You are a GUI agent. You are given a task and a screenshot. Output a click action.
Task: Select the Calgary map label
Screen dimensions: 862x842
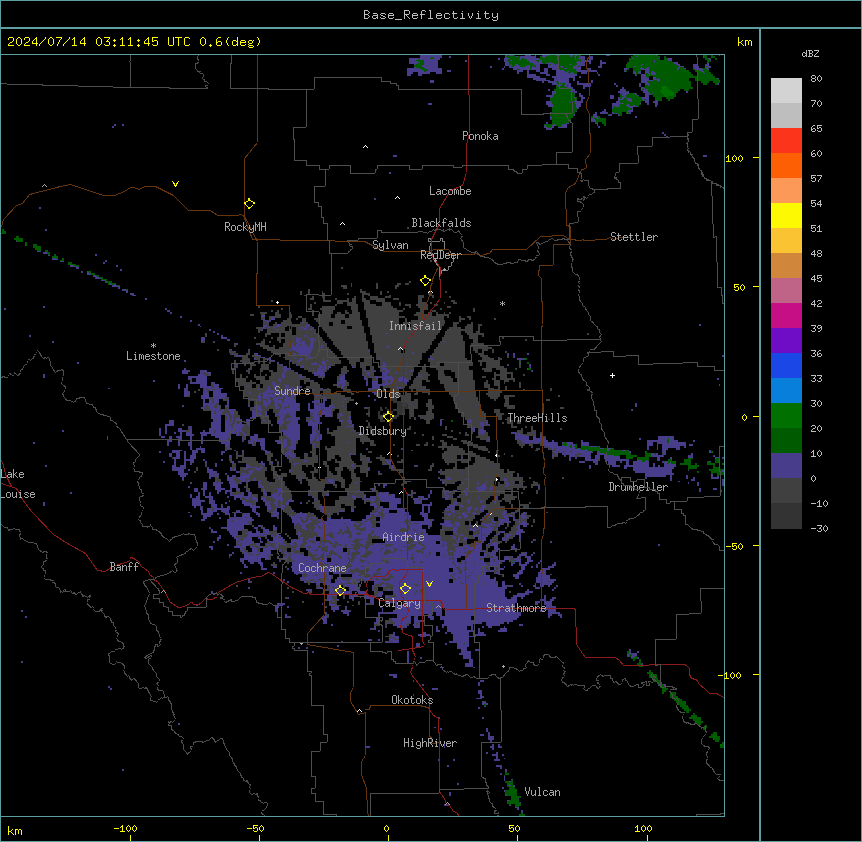pyautogui.click(x=399, y=603)
